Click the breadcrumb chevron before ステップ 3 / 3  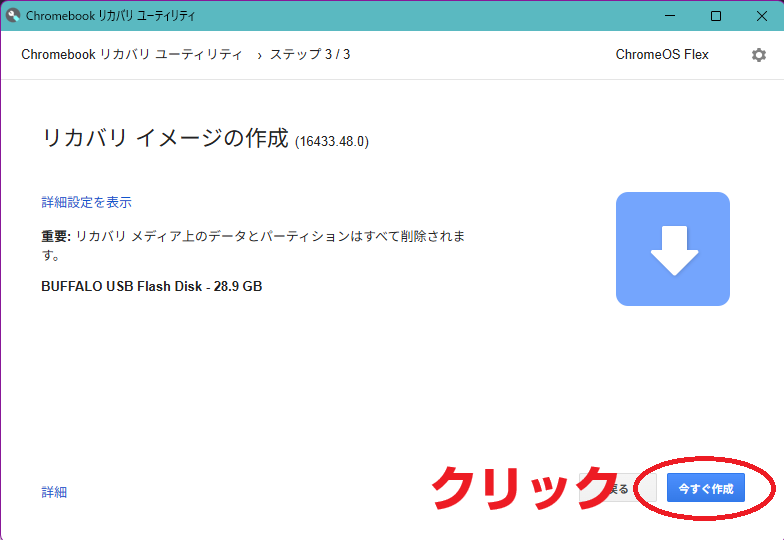[x=259, y=55]
